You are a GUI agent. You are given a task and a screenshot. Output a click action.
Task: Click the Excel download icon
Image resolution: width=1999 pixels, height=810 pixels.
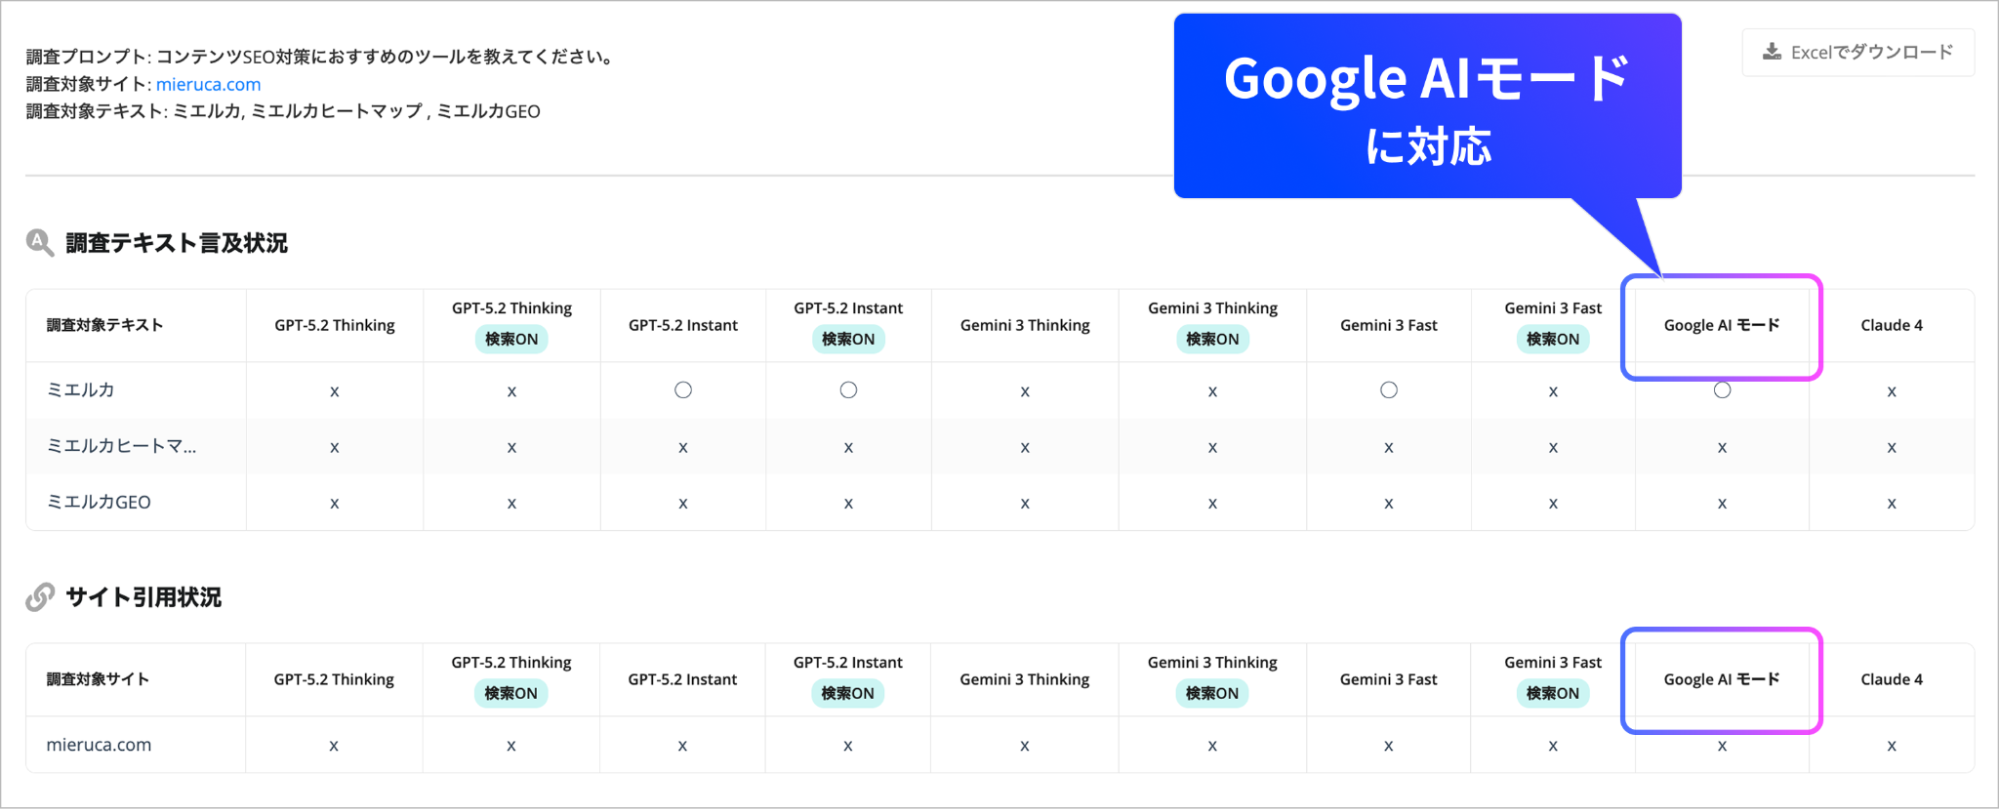click(x=1771, y=52)
